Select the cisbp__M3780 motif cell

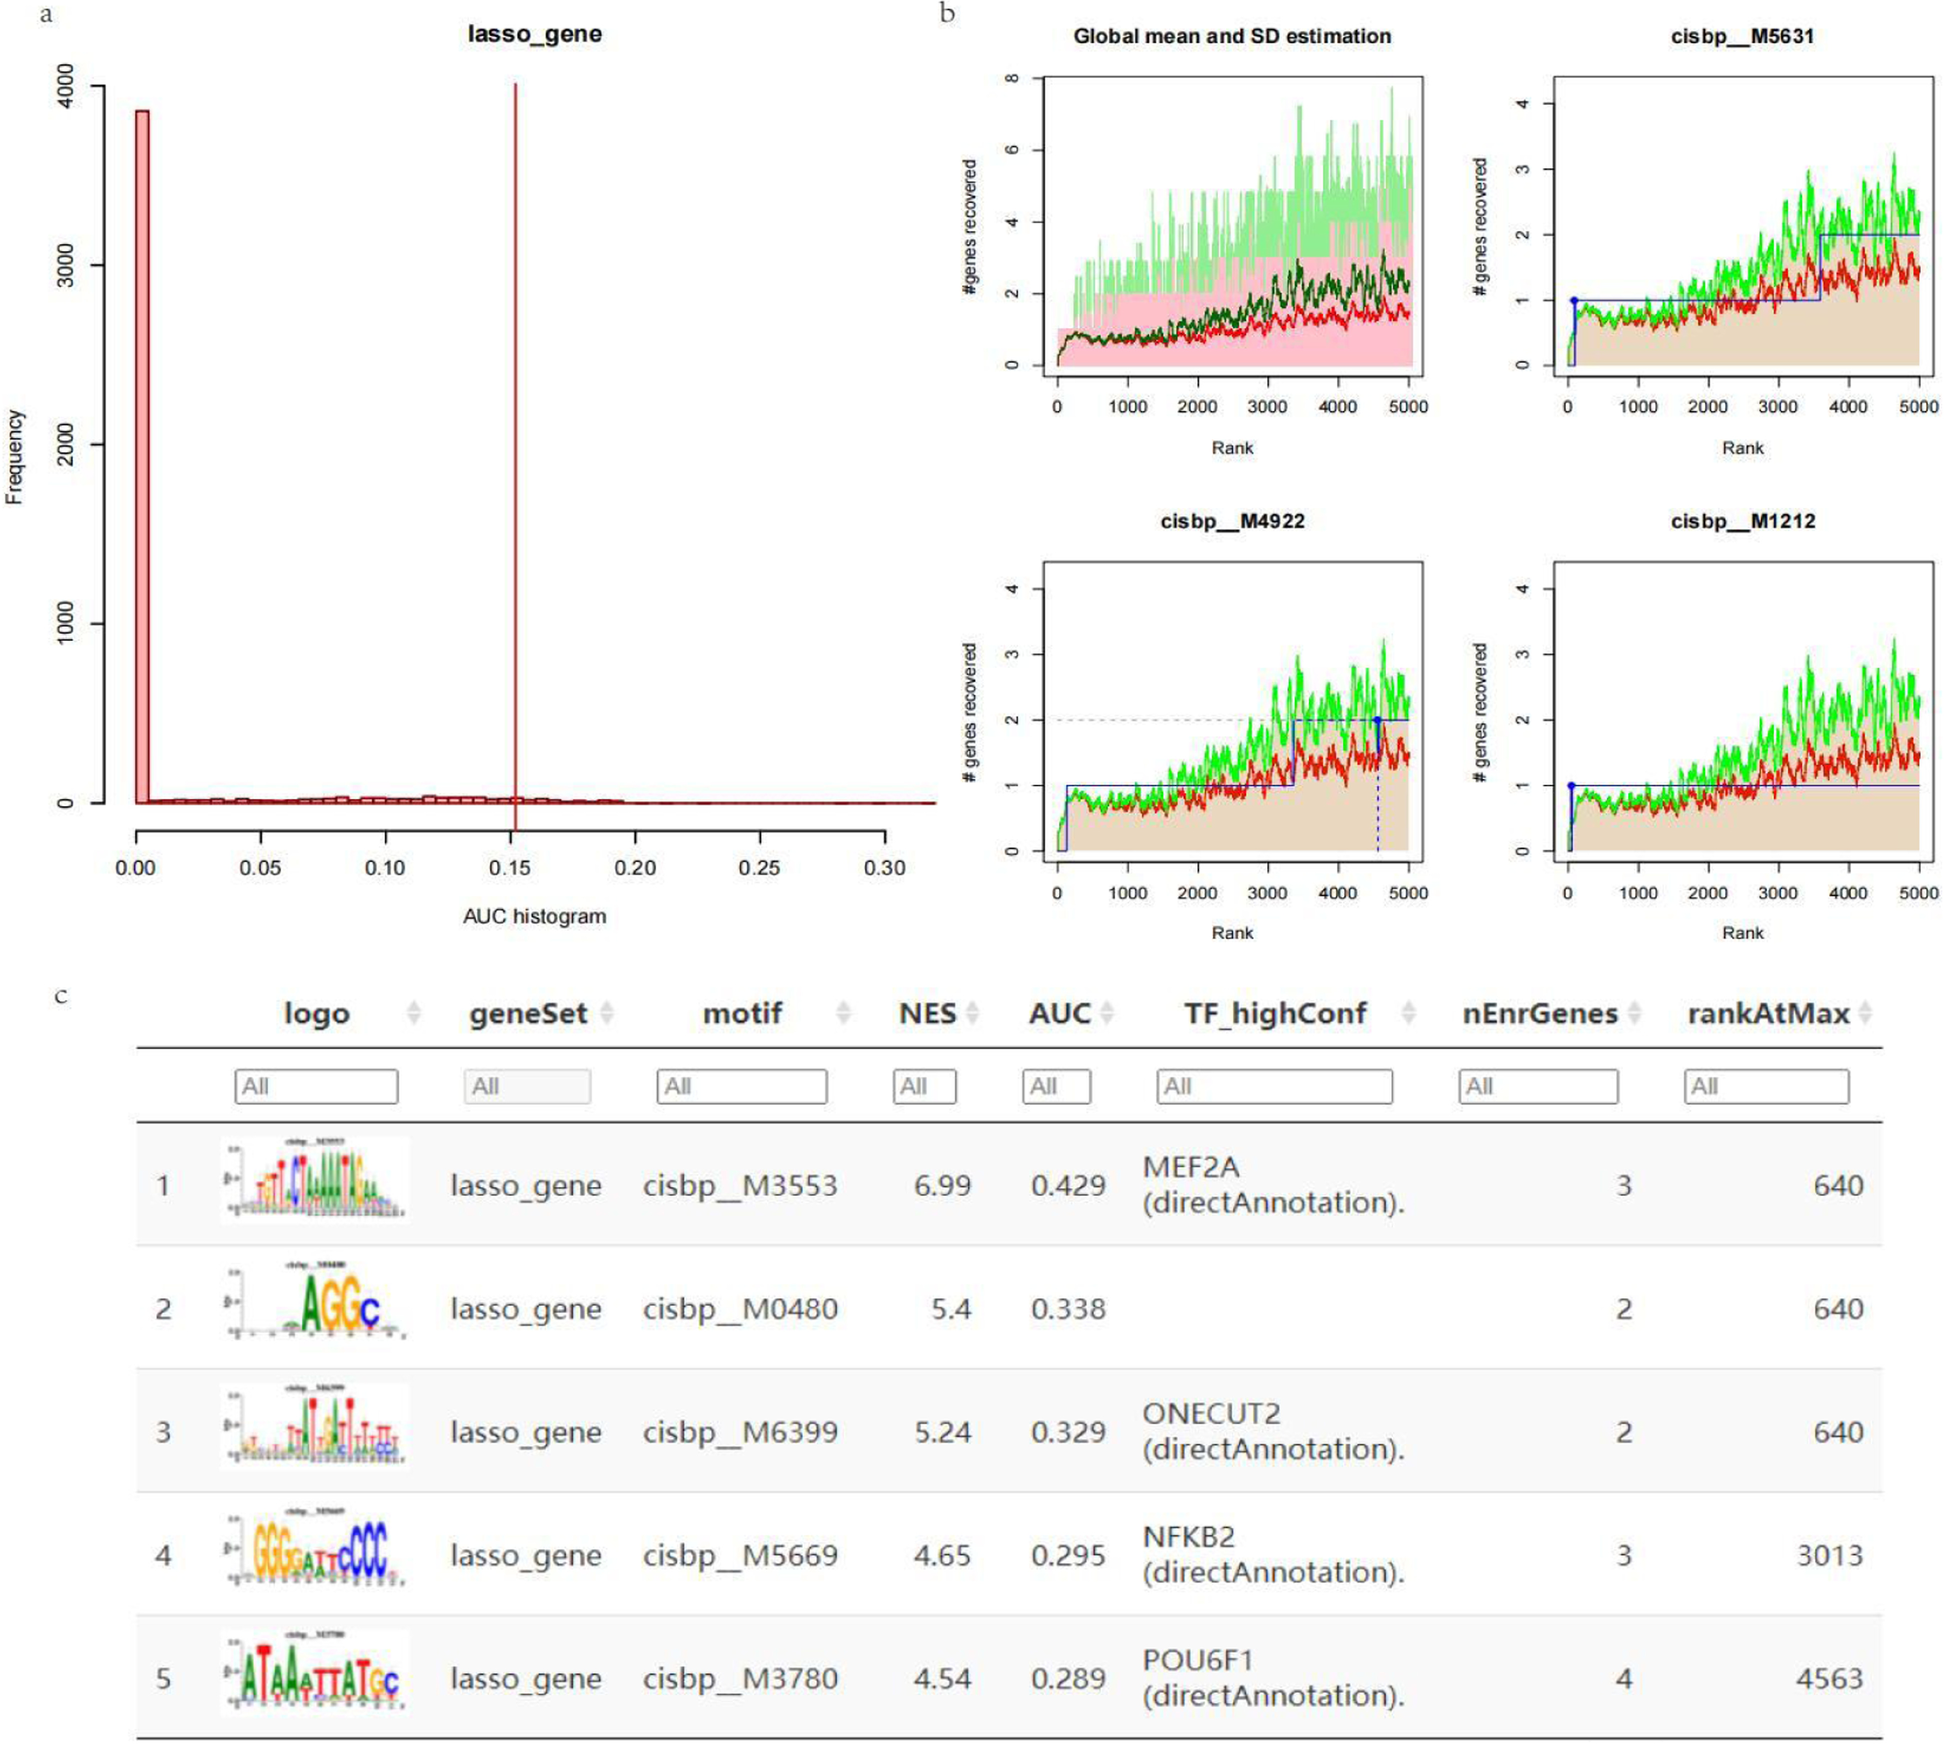click(x=740, y=1678)
